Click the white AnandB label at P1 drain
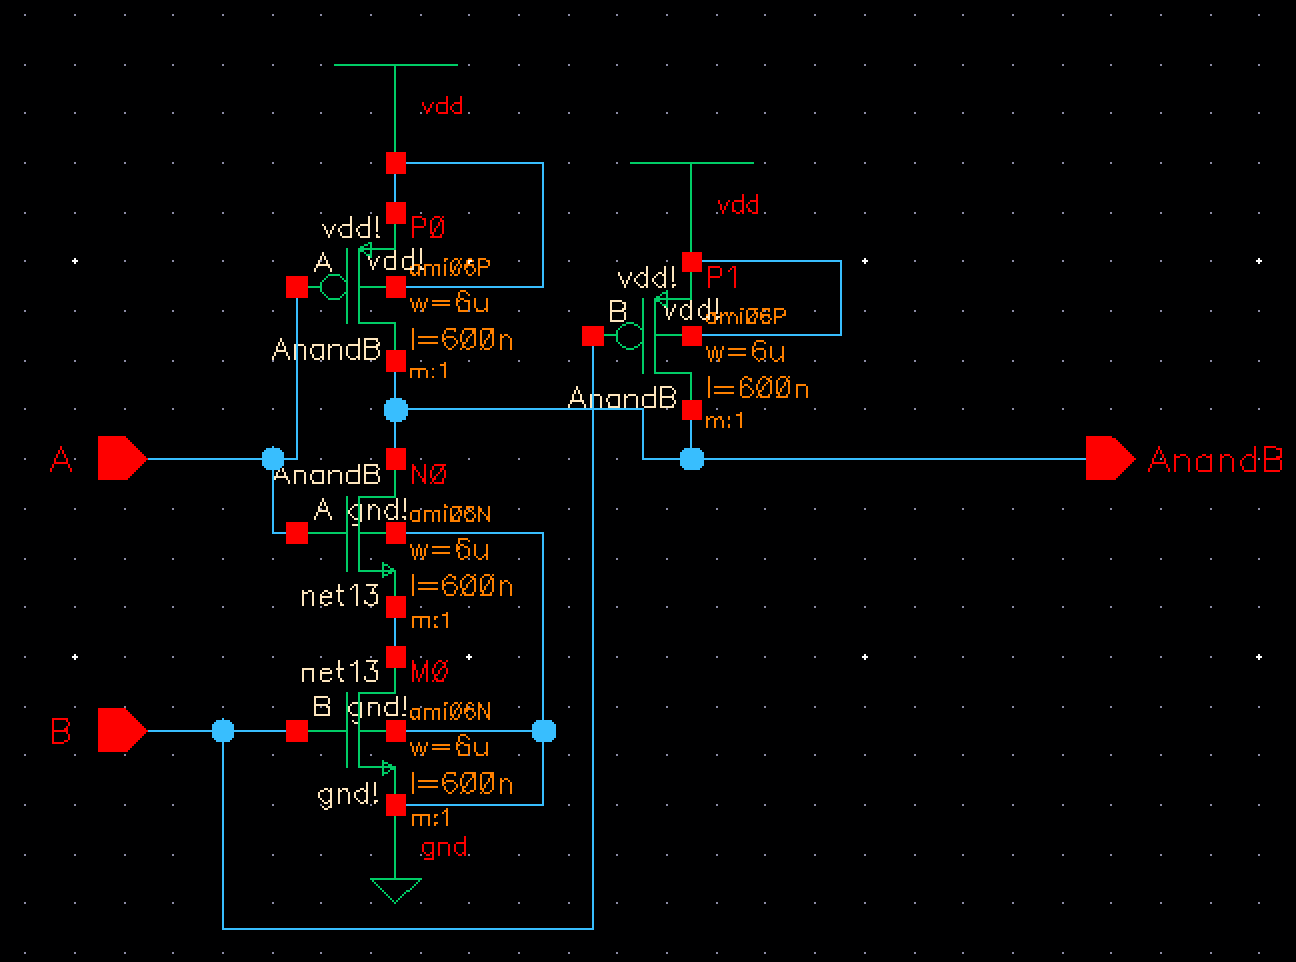This screenshot has width=1296, height=962. pos(623,399)
